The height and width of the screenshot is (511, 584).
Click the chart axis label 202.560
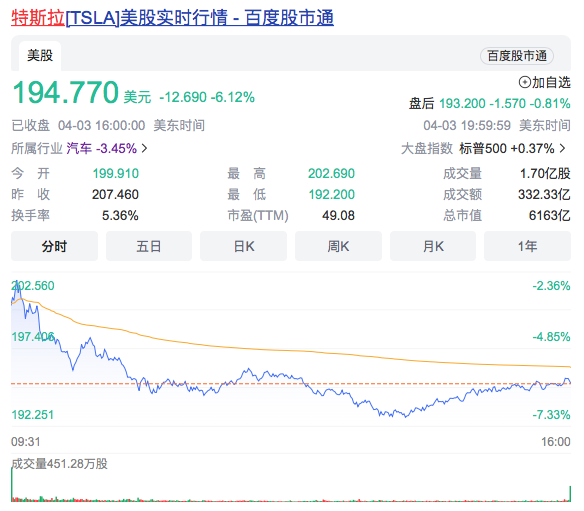coord(33,286)
